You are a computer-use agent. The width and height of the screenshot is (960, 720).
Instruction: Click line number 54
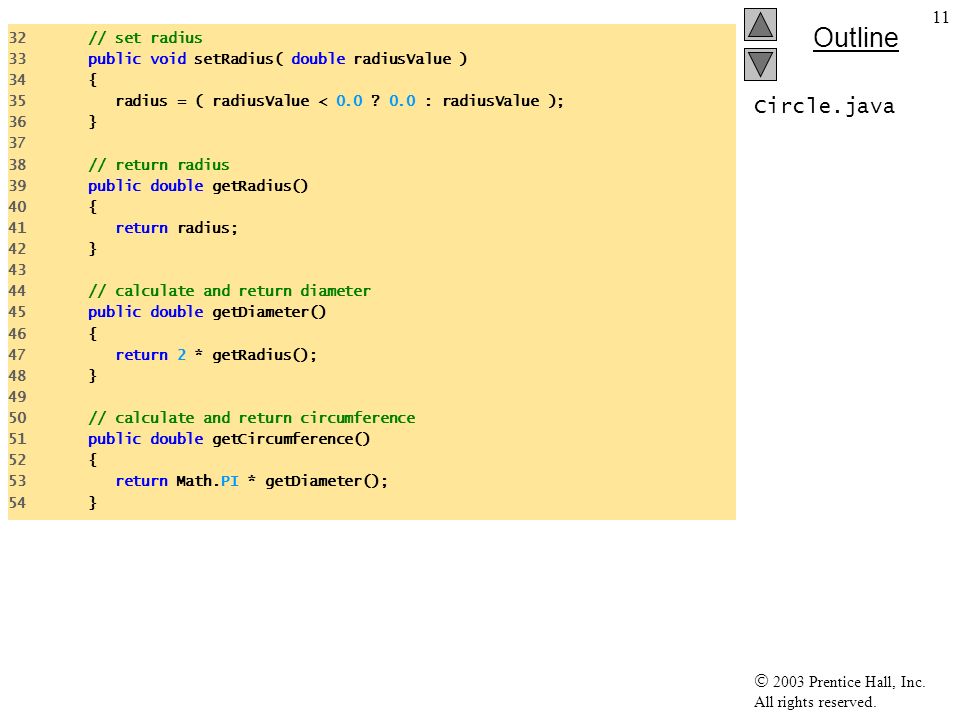click(x=17, y=503)
